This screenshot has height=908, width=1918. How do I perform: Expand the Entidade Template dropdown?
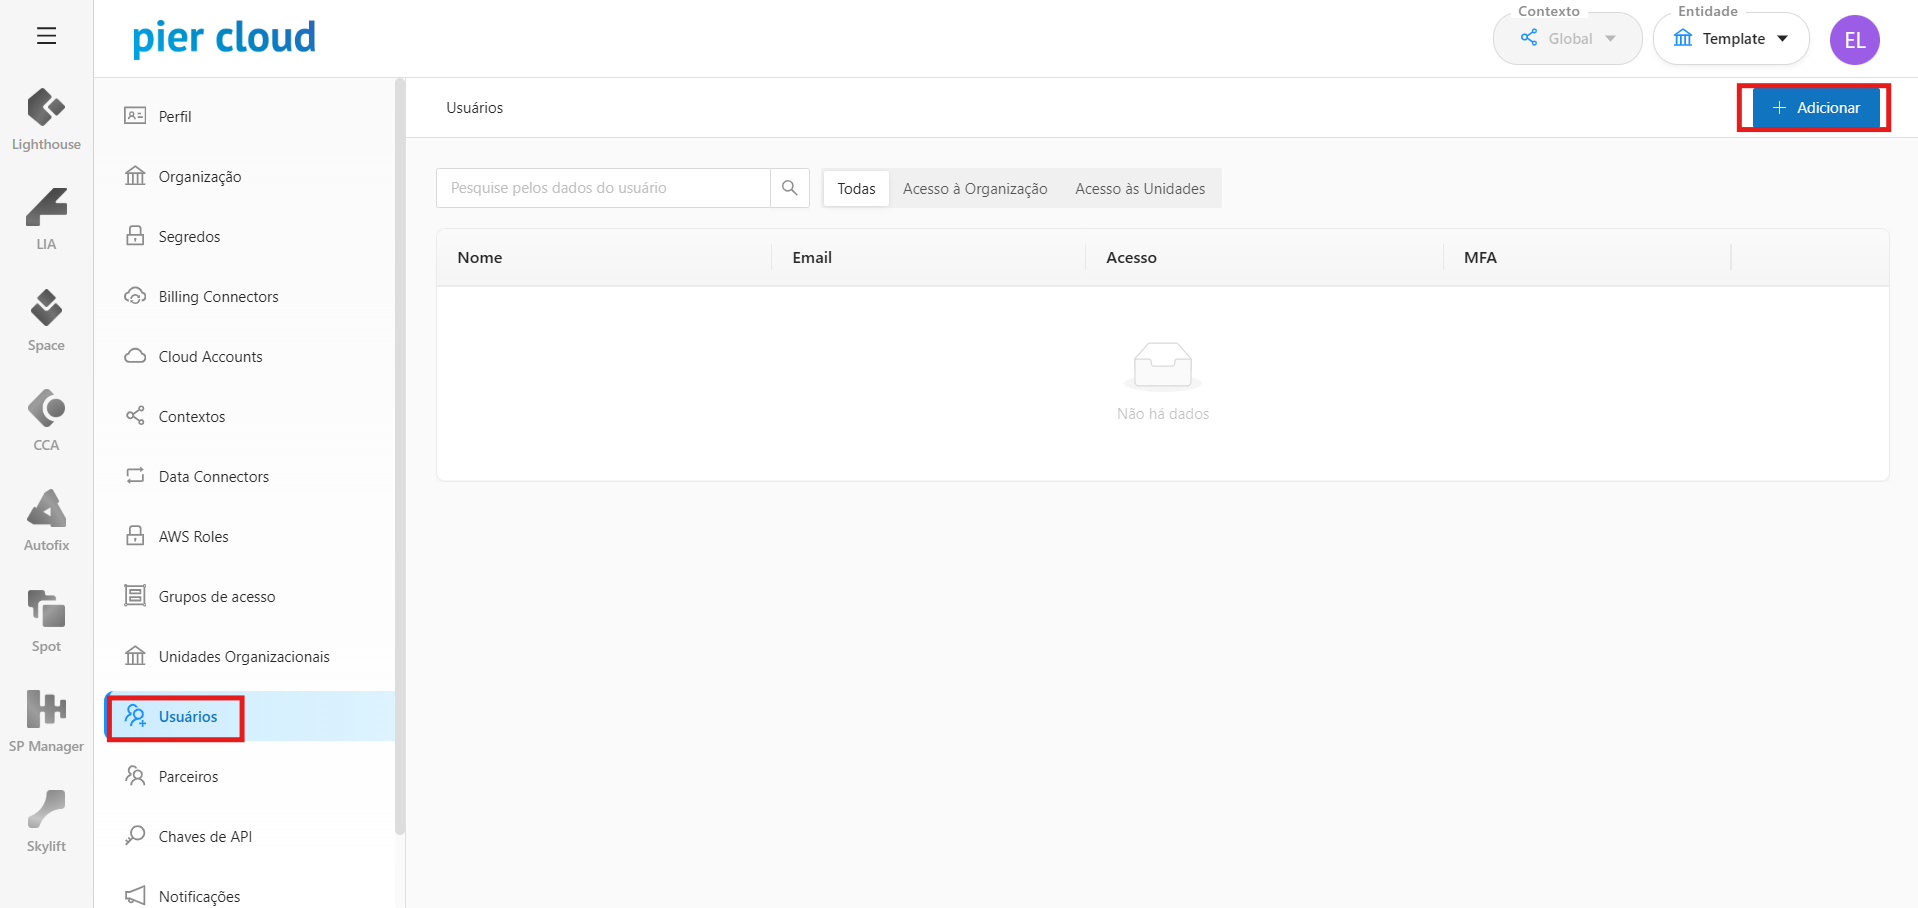(1731, 39)
